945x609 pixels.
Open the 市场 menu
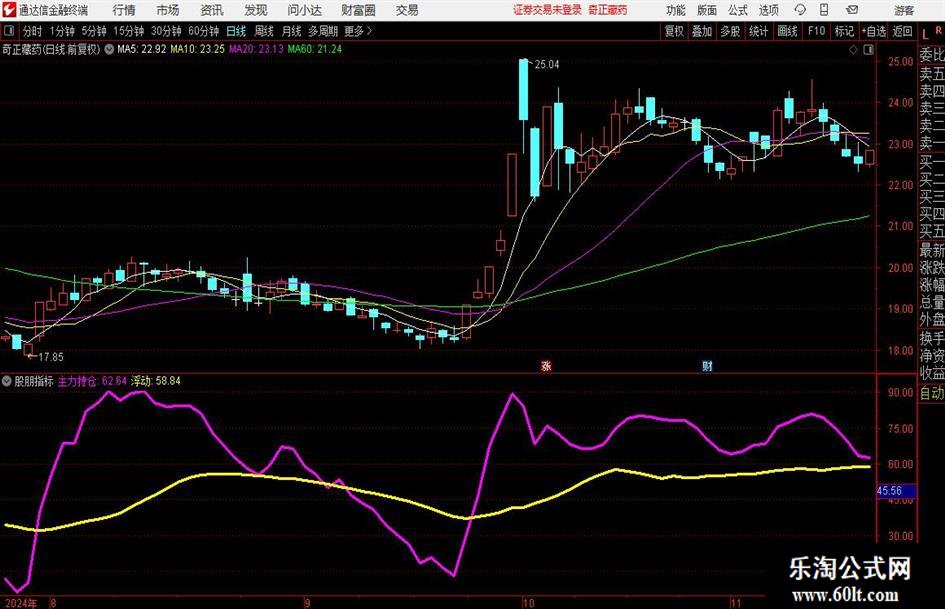168,10
